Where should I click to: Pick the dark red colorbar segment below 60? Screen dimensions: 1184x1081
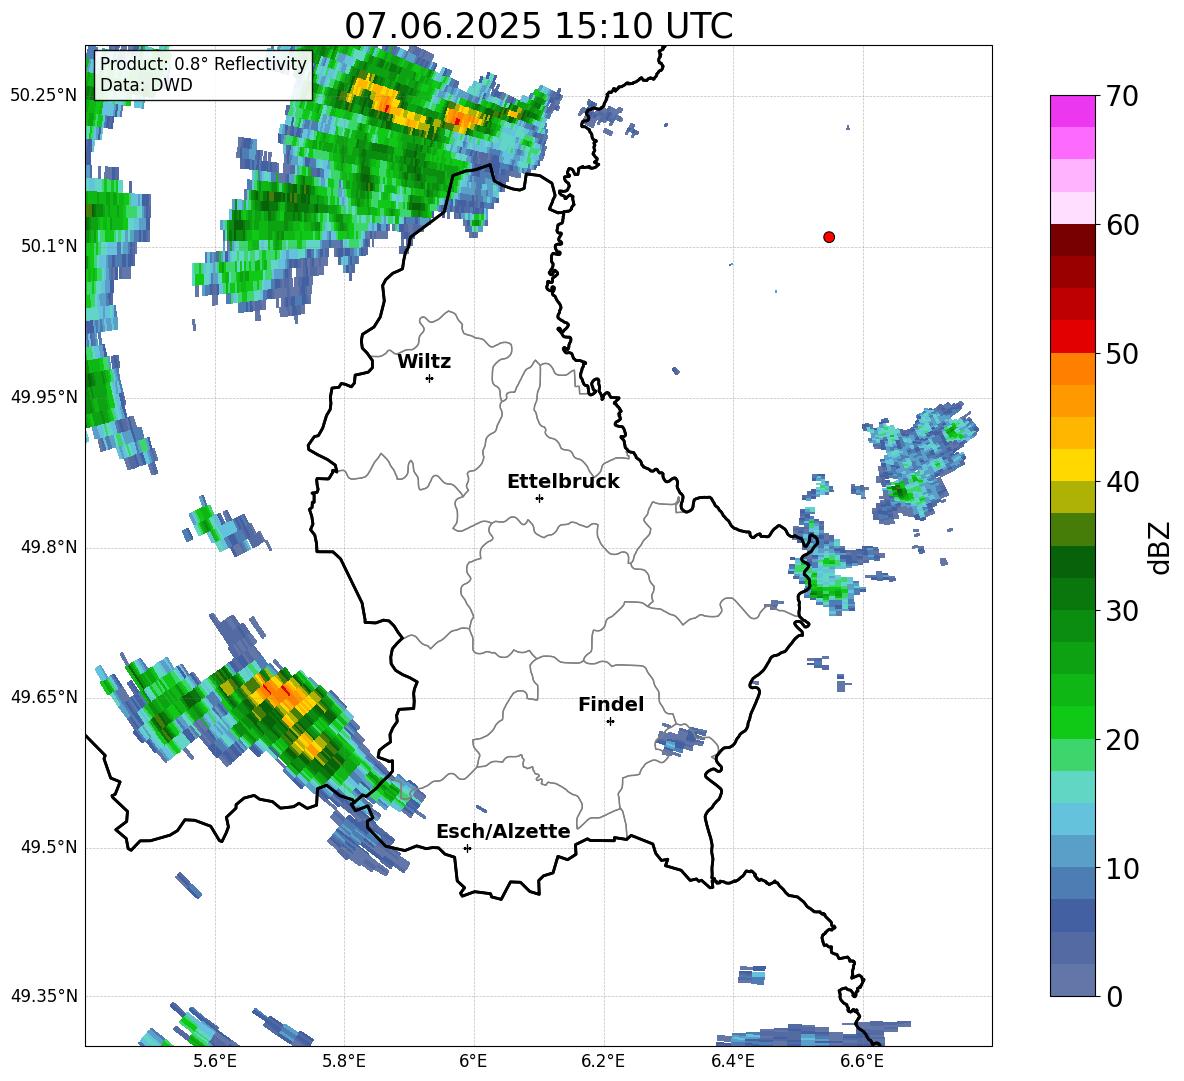coord(1072,240)
